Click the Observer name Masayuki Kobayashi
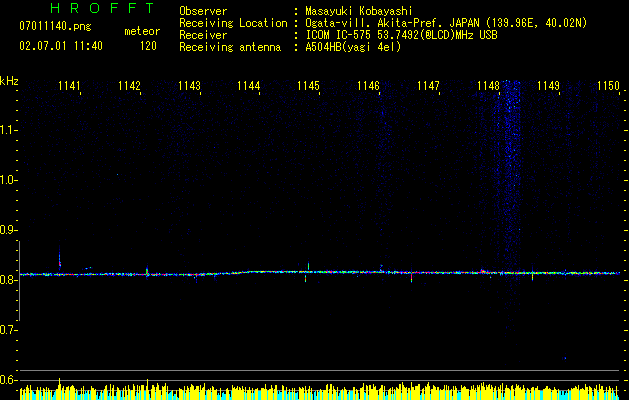Screen dimensions: 629x400 [x=359, y=11]
